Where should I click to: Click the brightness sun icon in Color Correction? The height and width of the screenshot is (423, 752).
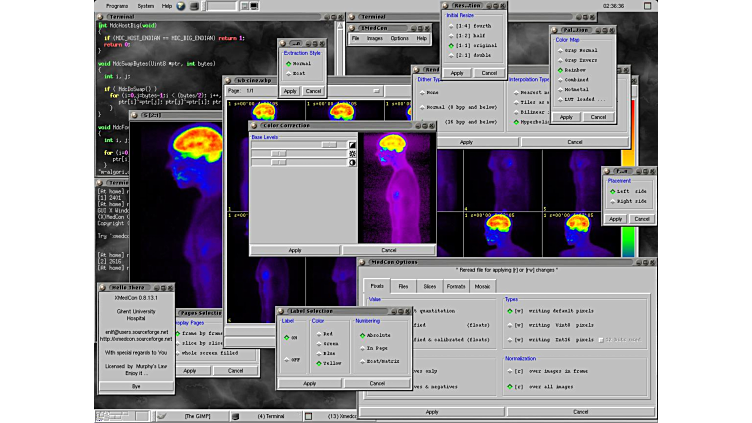pyautogui.click(x=352, y=154)
